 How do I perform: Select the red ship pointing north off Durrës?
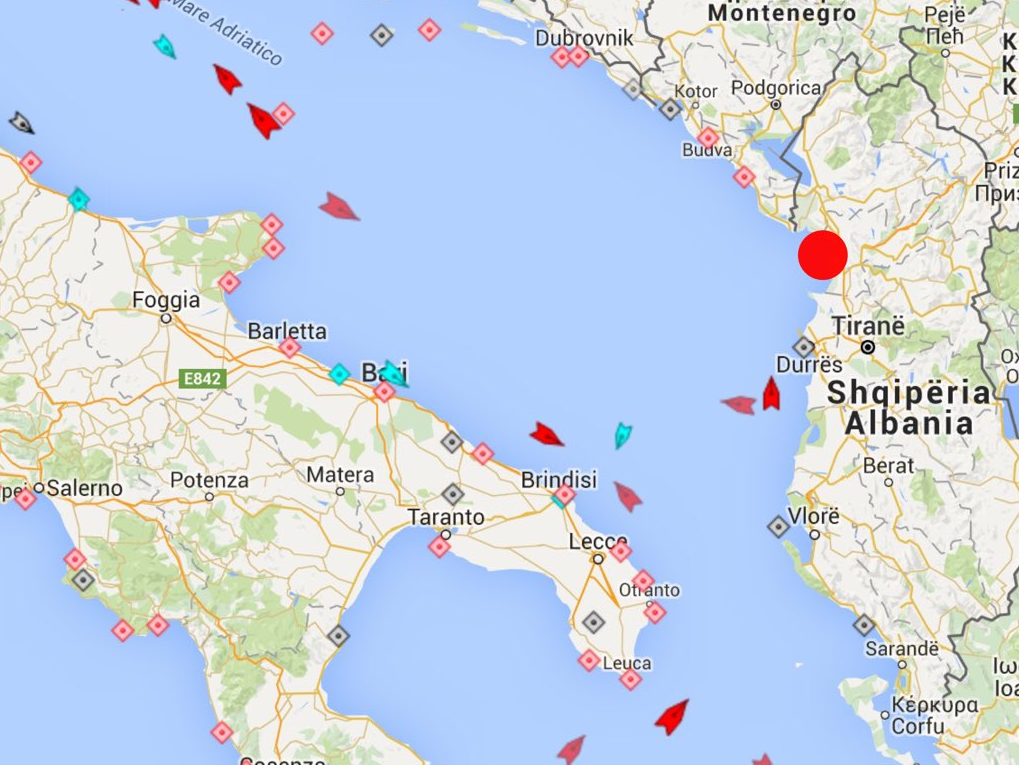coord(771,394)
